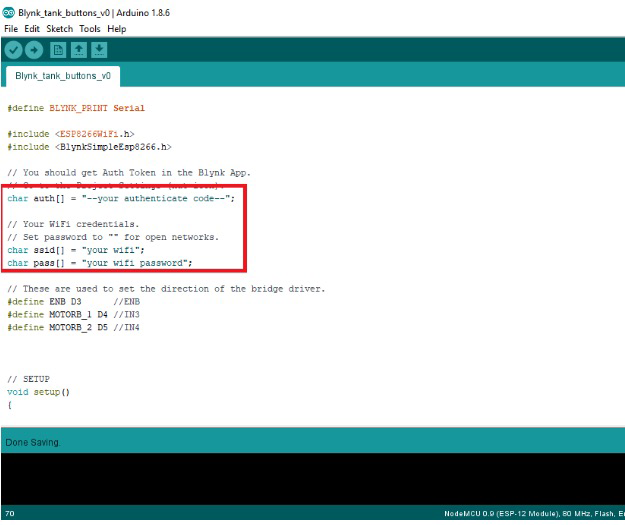The width and height of the screenshot is (625, 525).
Task: Show the Help menu
Action: click(117, 29)
